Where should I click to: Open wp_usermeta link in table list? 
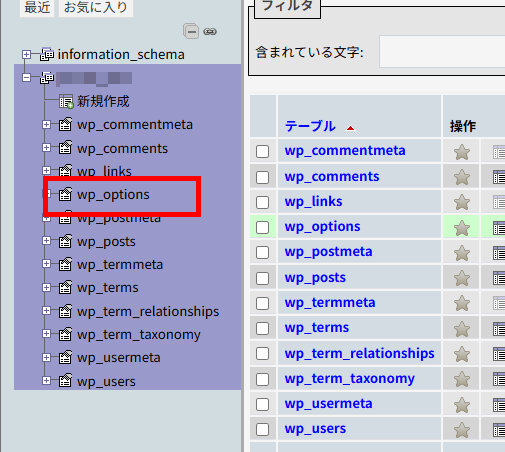pyautogui.click(x=328, y=404)
